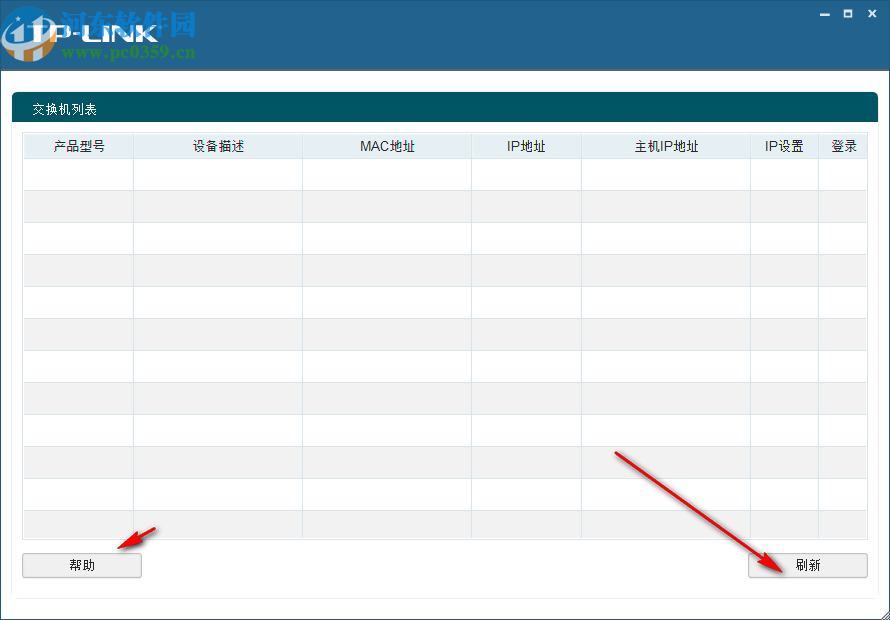The width and height of the screenshot is (890, 620).
Task: Click the IP设置 column header
Action: (784, 146)
